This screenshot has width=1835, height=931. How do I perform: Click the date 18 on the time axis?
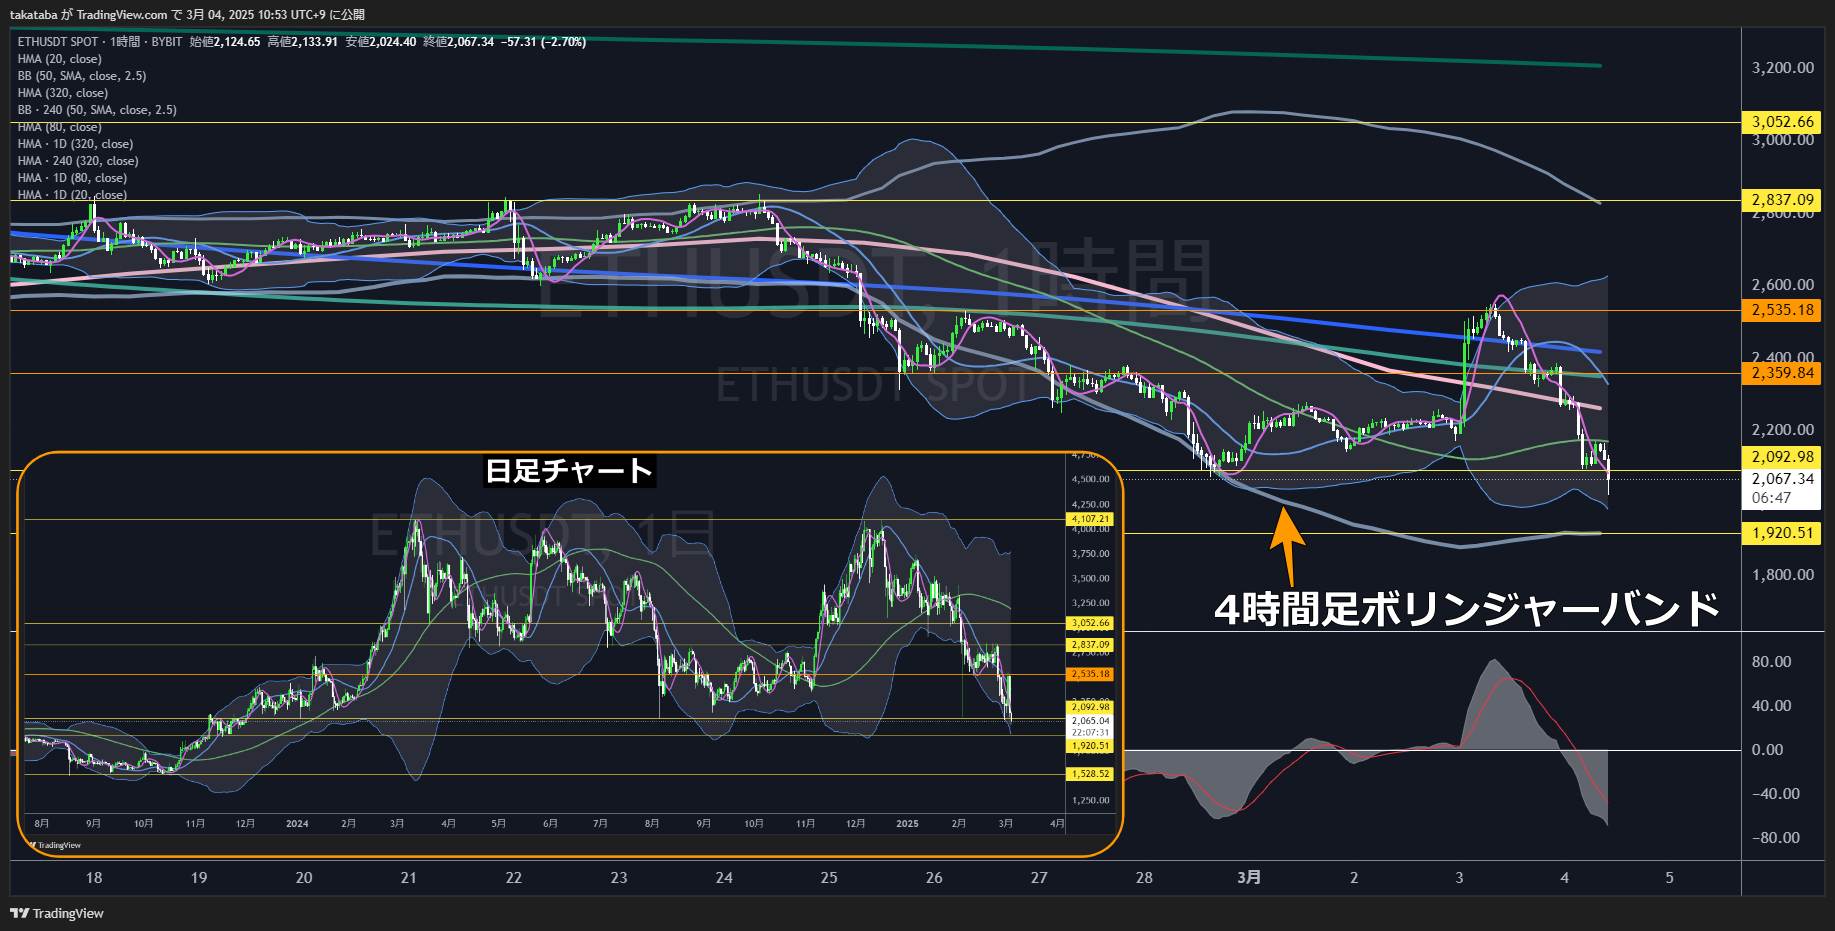94,878
